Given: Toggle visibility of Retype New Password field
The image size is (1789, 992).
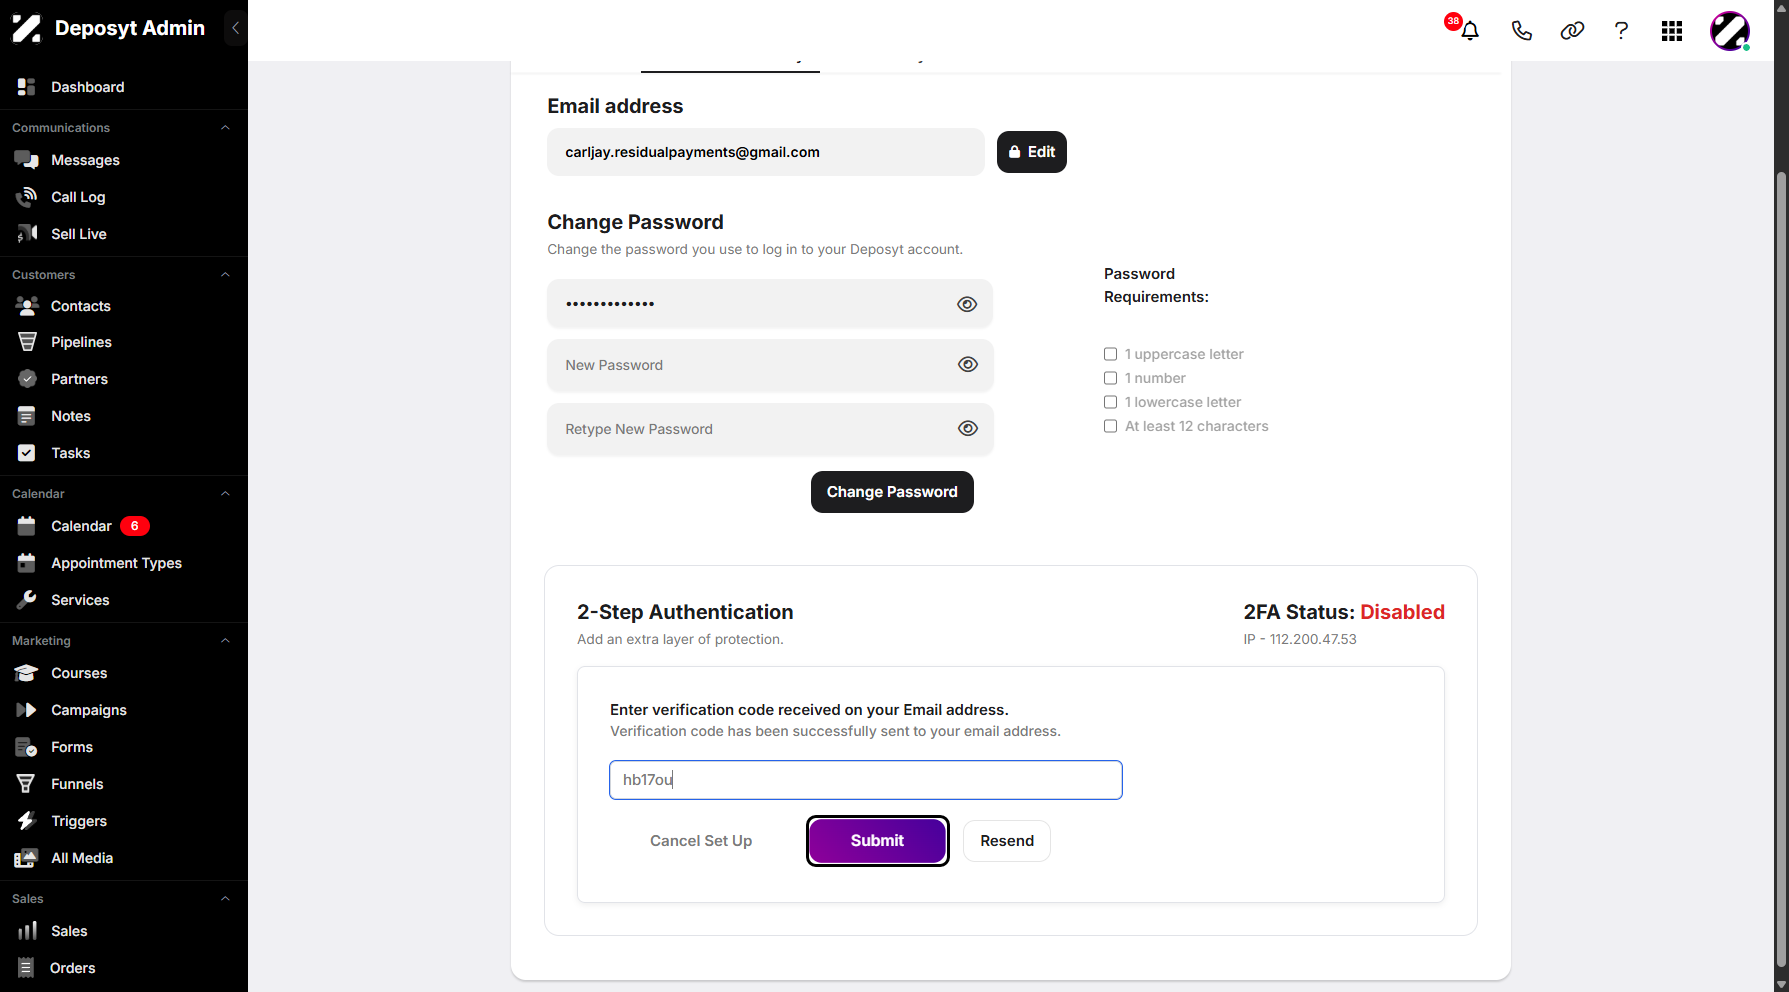Looking at the screenshot, I should click(967, 429).
